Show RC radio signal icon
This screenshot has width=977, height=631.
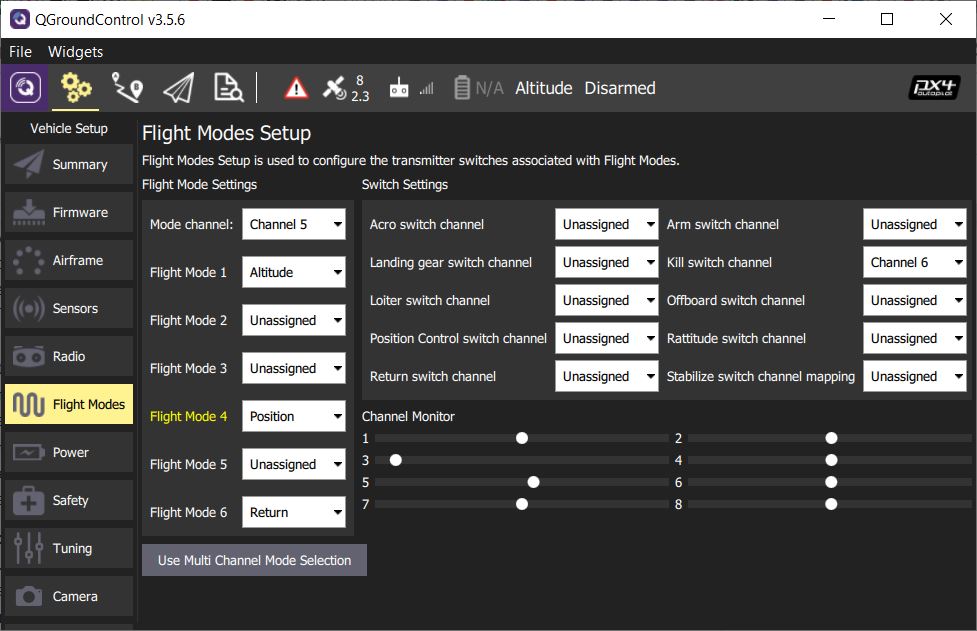point(399,88)
